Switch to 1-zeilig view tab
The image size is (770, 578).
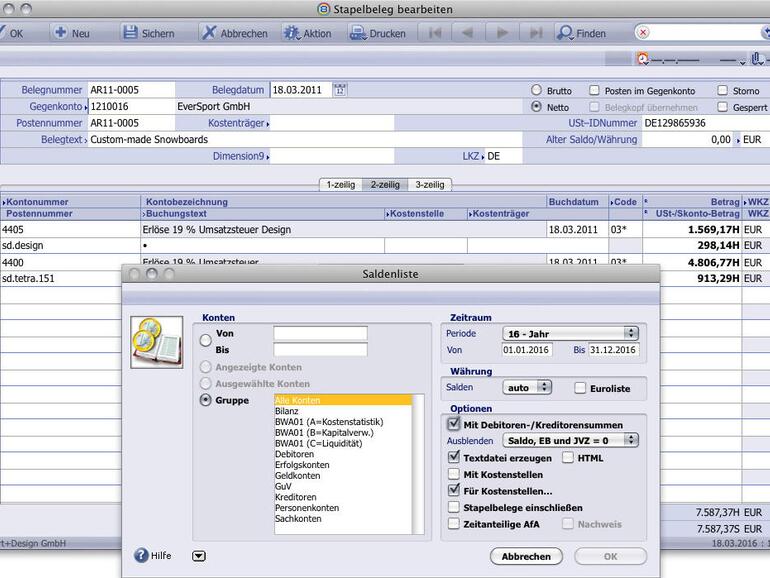click(341, 185)
